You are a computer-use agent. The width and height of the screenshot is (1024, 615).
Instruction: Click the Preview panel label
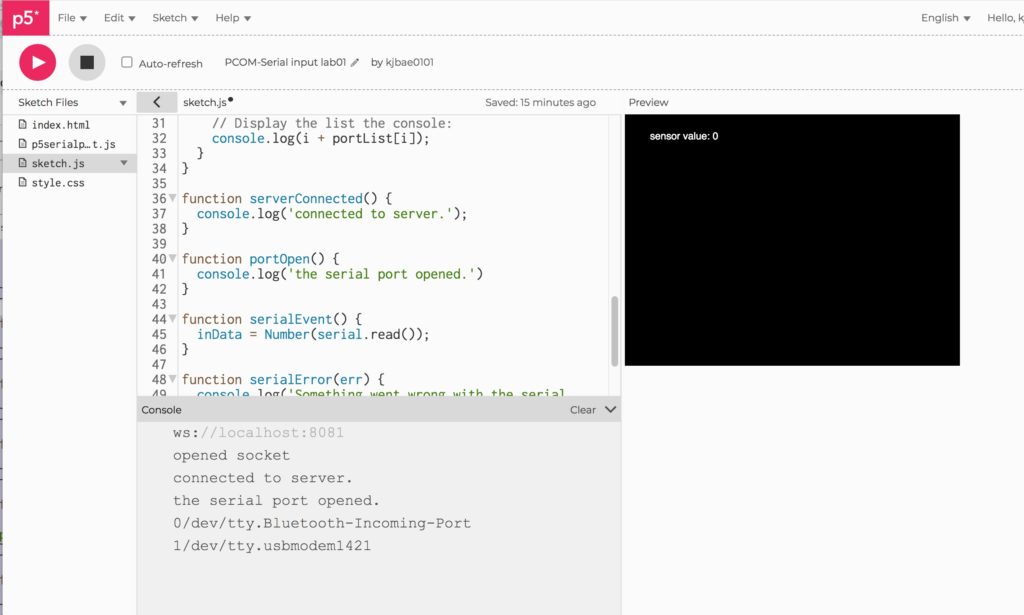tap(648, 102)
